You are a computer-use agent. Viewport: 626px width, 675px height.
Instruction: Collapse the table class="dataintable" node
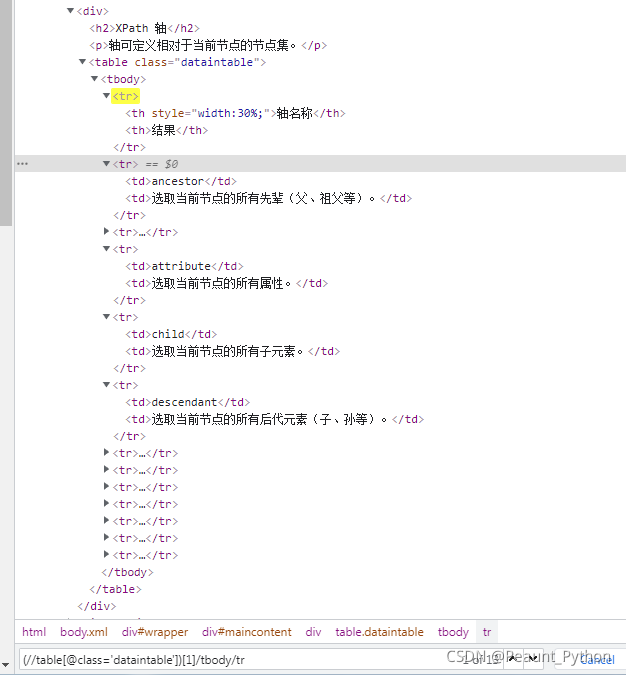pyautogui.click(x=83, y=62)
